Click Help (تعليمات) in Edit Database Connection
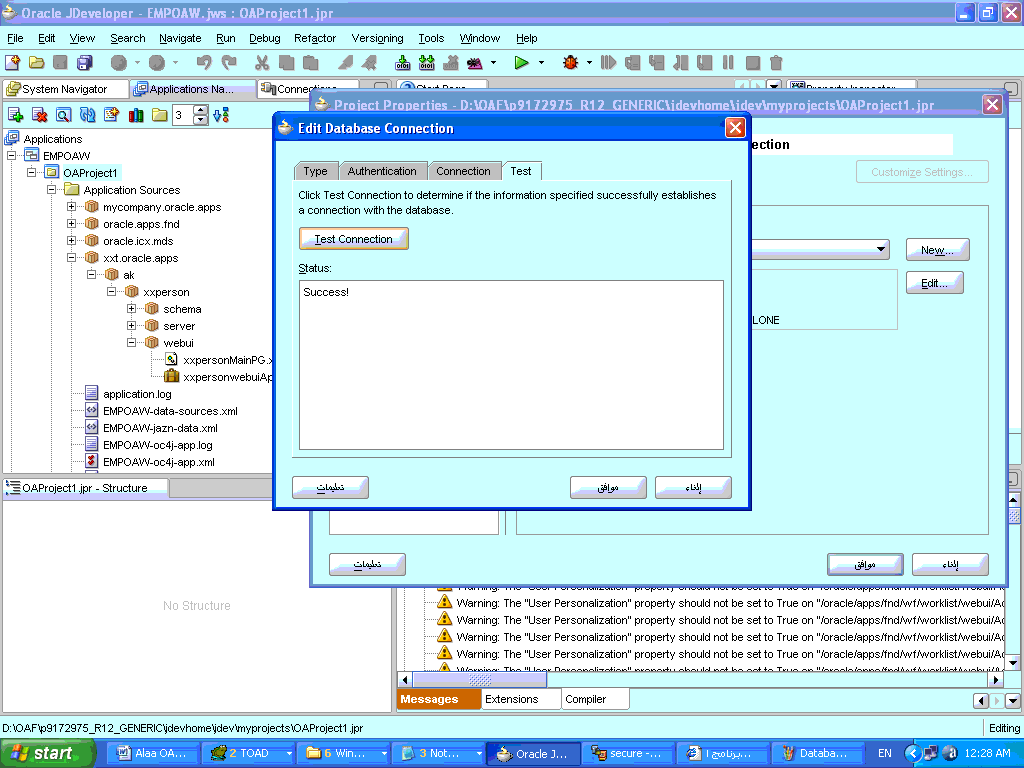The height and width of the screenshot is (768, 1024). click(330, 487)
